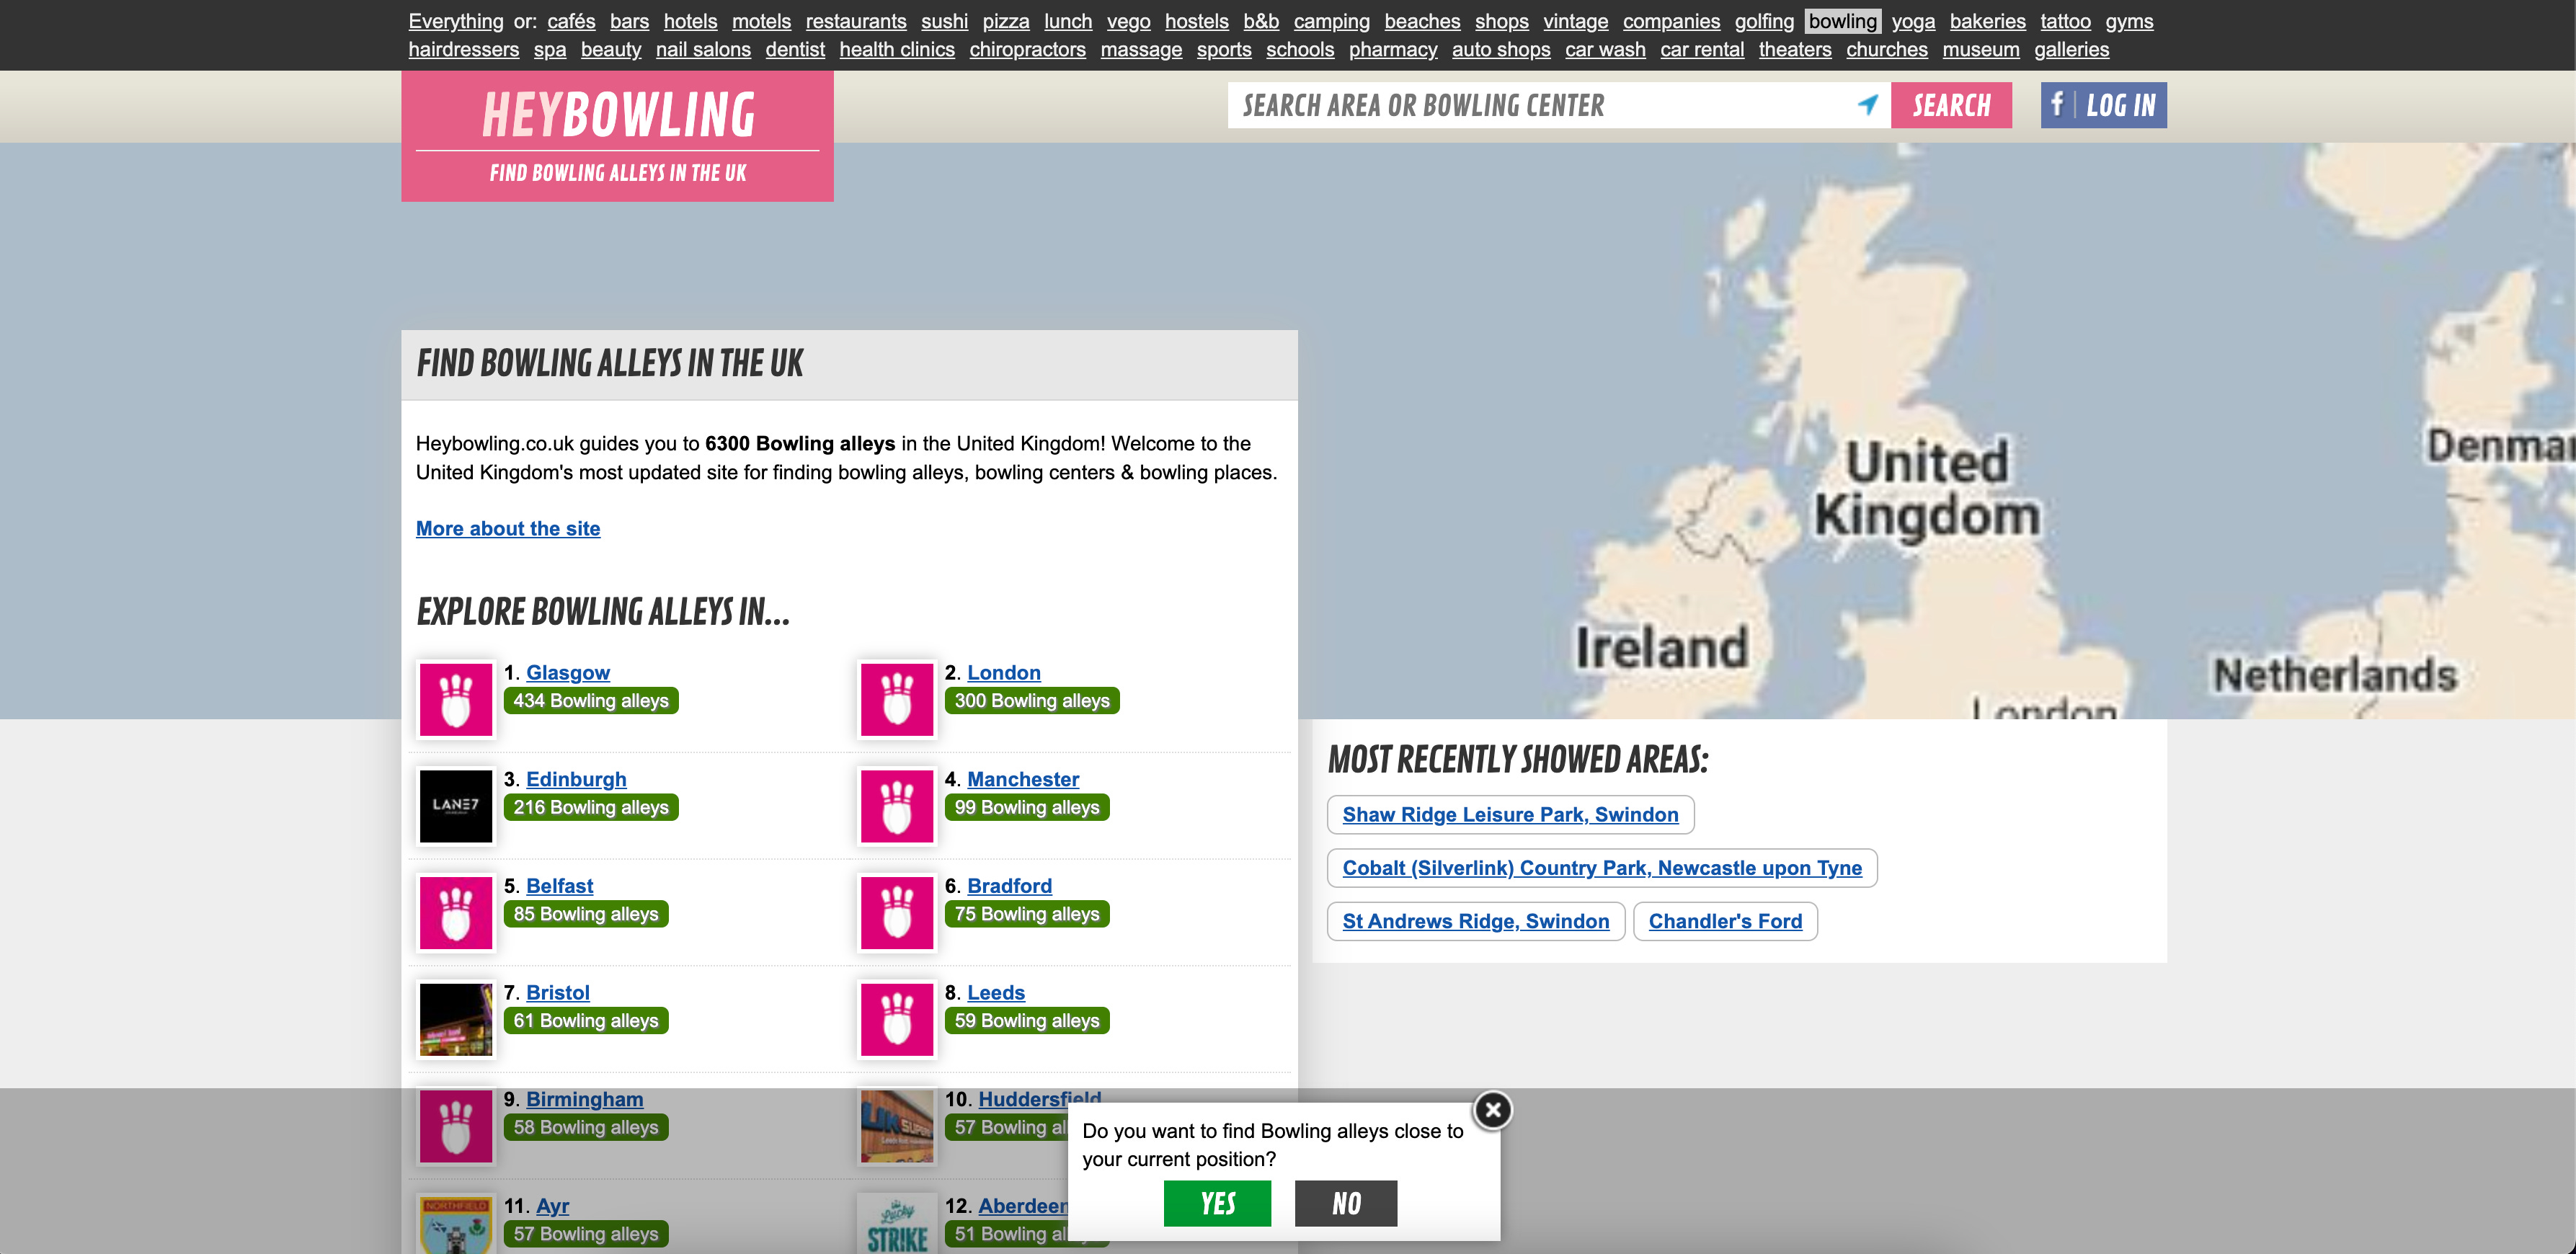Select the bowling category in top menu

pos(1842,21)
